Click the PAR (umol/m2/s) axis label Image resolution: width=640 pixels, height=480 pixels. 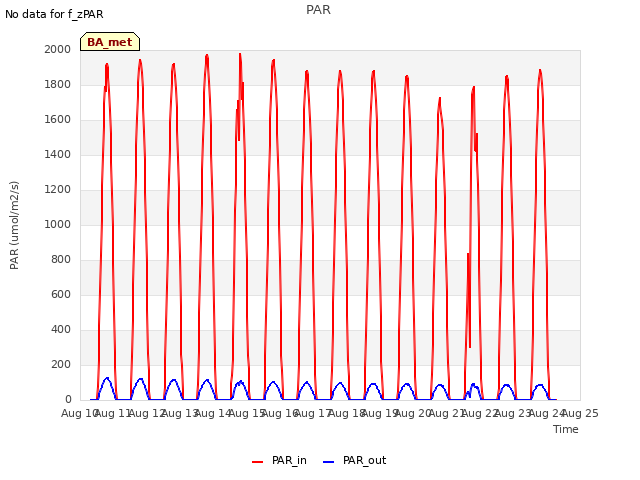tap(14, 225)
